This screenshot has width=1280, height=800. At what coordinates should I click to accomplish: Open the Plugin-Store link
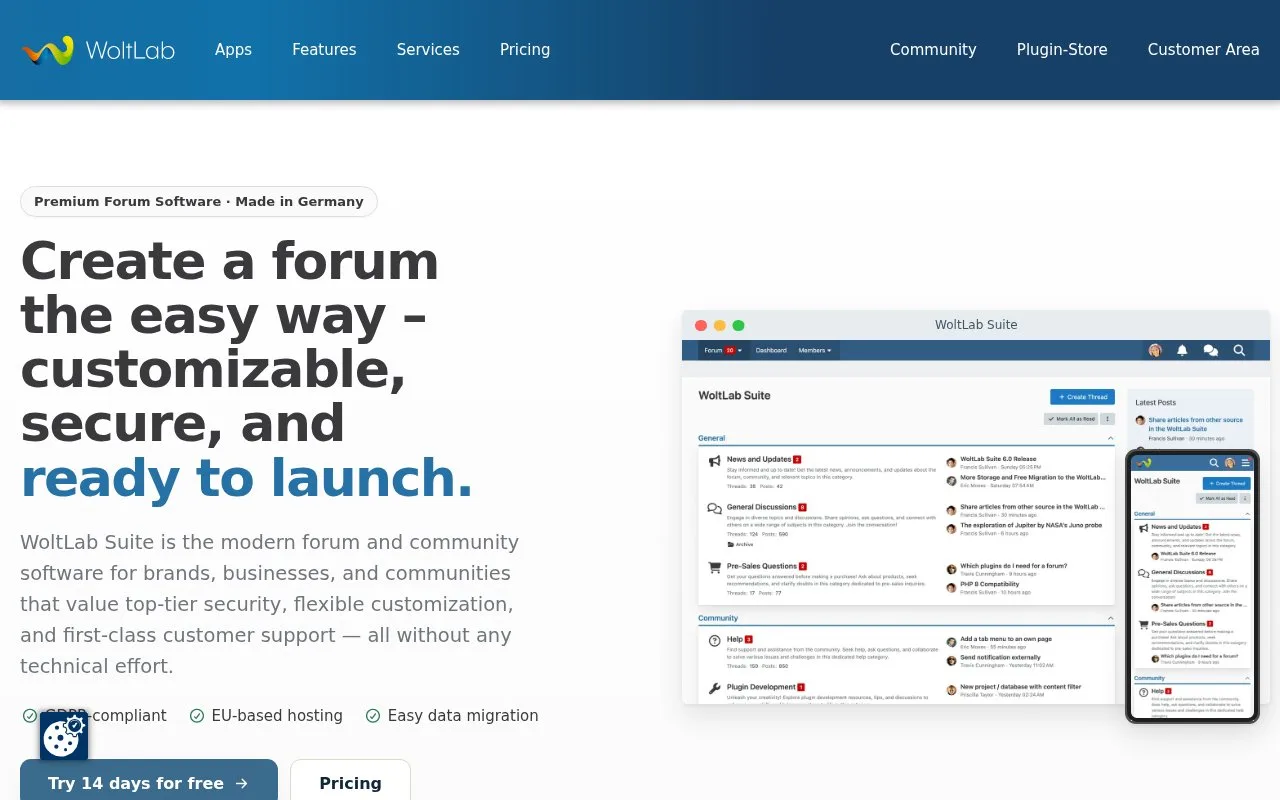click(x=1062, y=50)
